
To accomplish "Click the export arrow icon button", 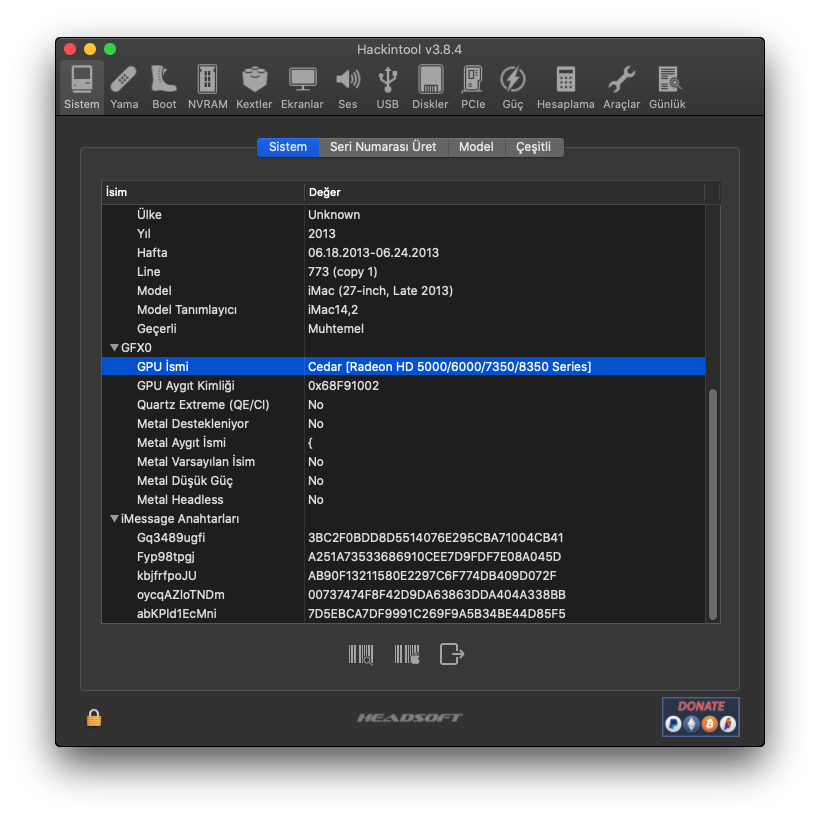I will pyautogui.click(x=452, y=654).
